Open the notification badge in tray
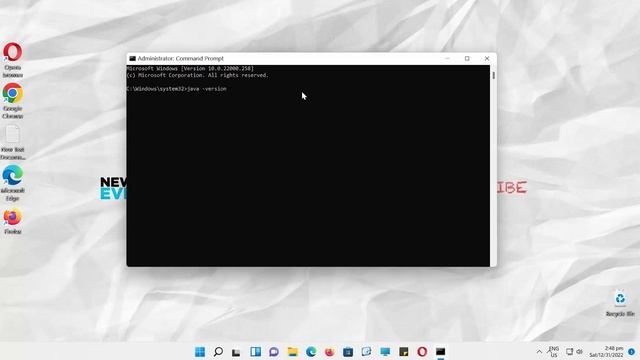The height and width of the screenshot is (360, 640). [631, 351]
